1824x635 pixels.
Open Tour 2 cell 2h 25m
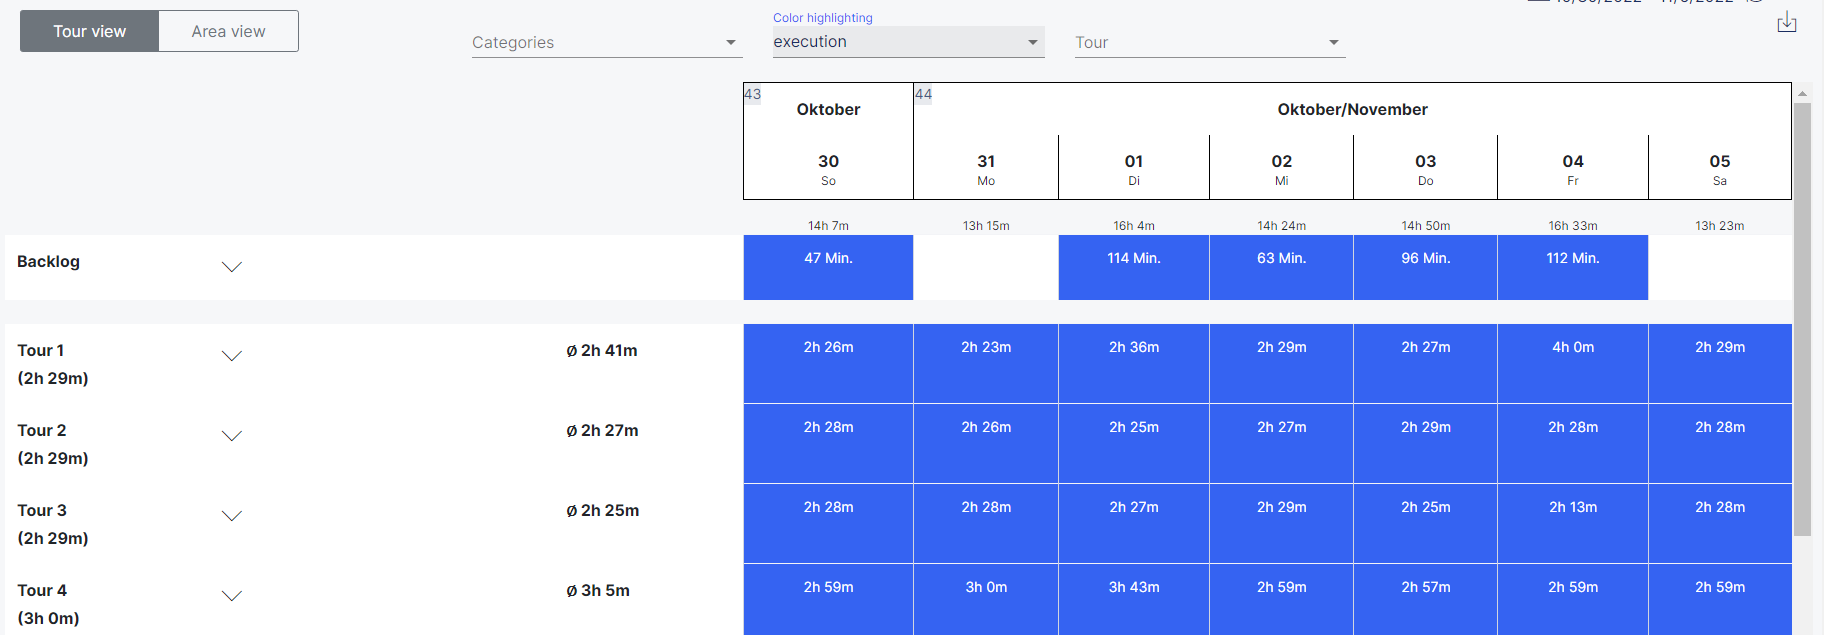tap(1134, 443)
